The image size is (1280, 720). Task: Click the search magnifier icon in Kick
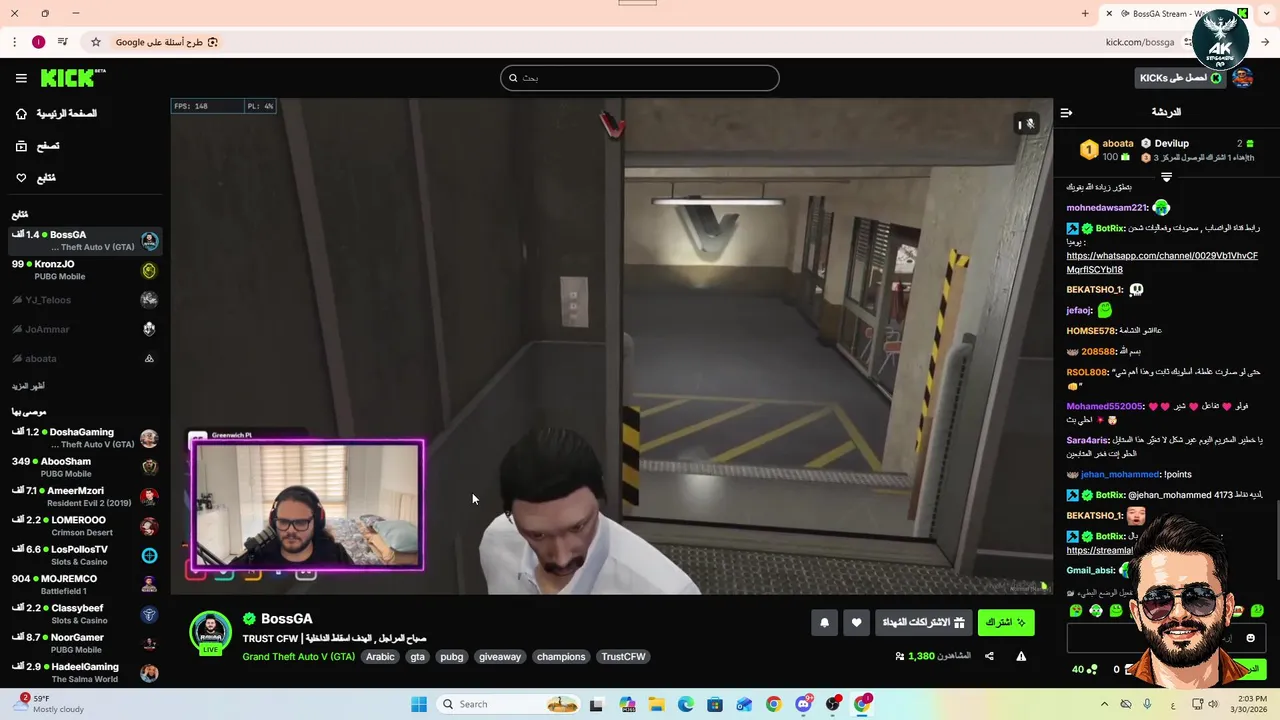click(513, 78)
